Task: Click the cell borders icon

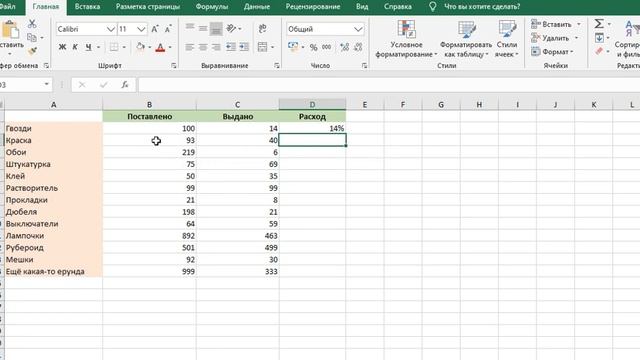Action: click(x=114, y=47)
